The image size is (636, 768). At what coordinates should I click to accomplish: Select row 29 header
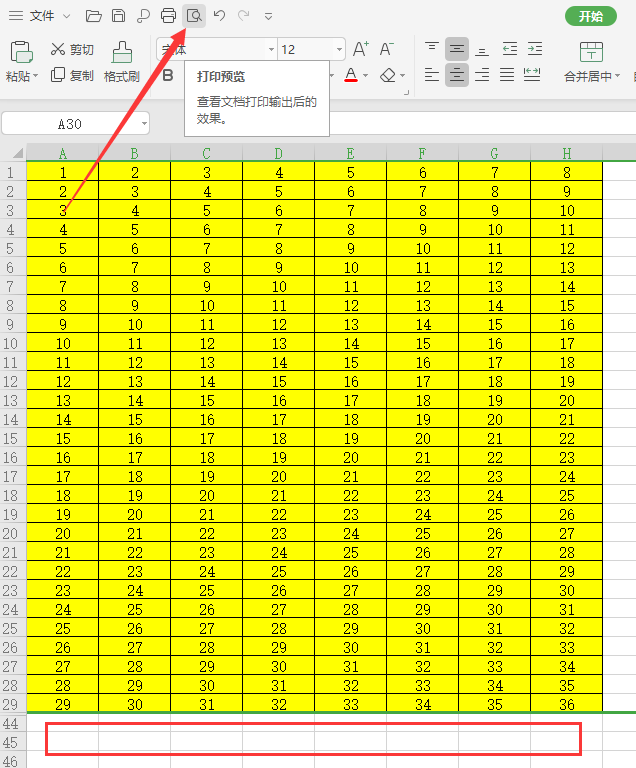click(x=13, y=704)
